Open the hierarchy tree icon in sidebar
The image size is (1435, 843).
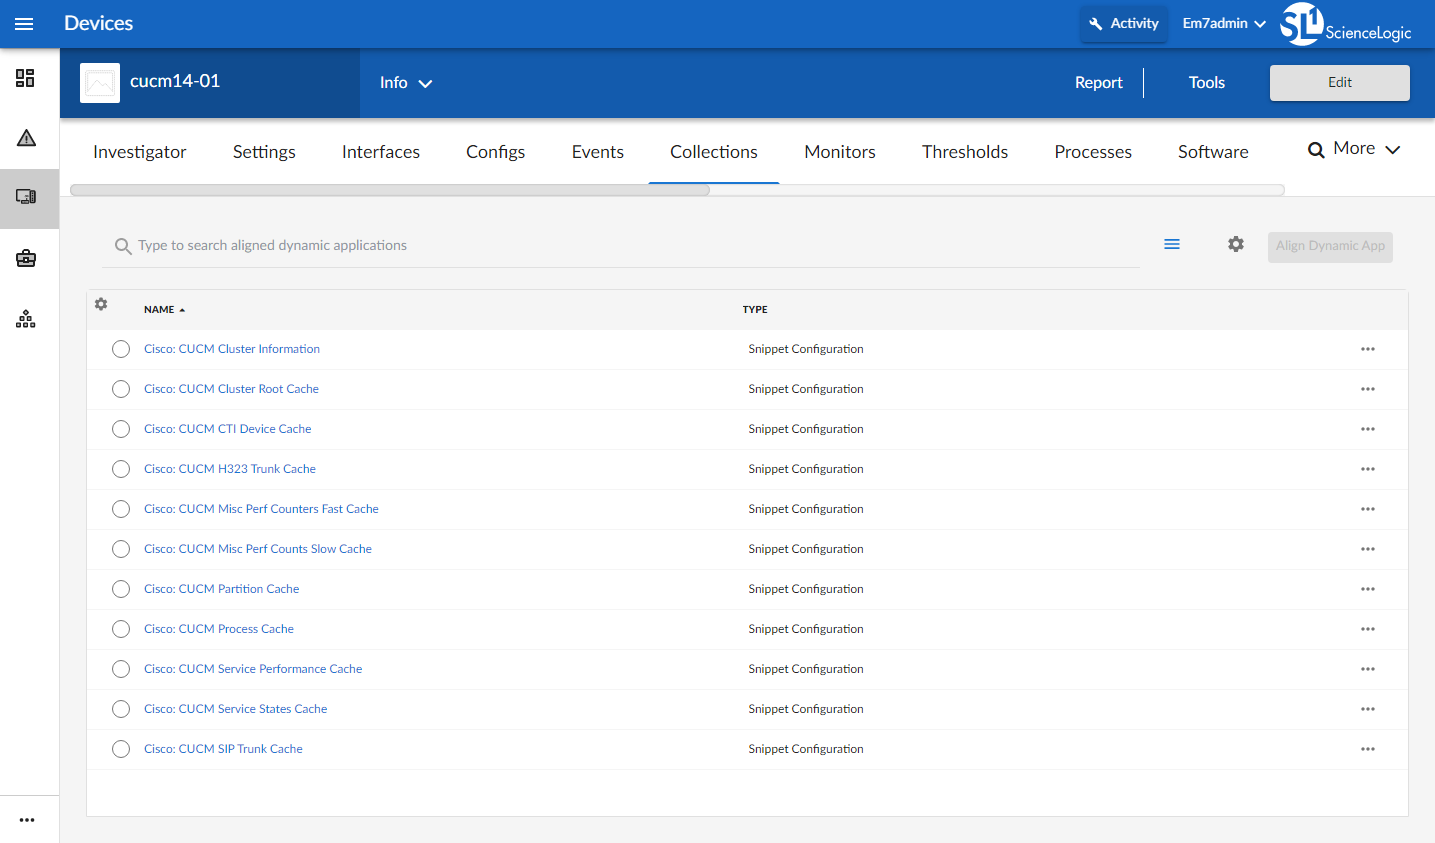tap(26, 319)
